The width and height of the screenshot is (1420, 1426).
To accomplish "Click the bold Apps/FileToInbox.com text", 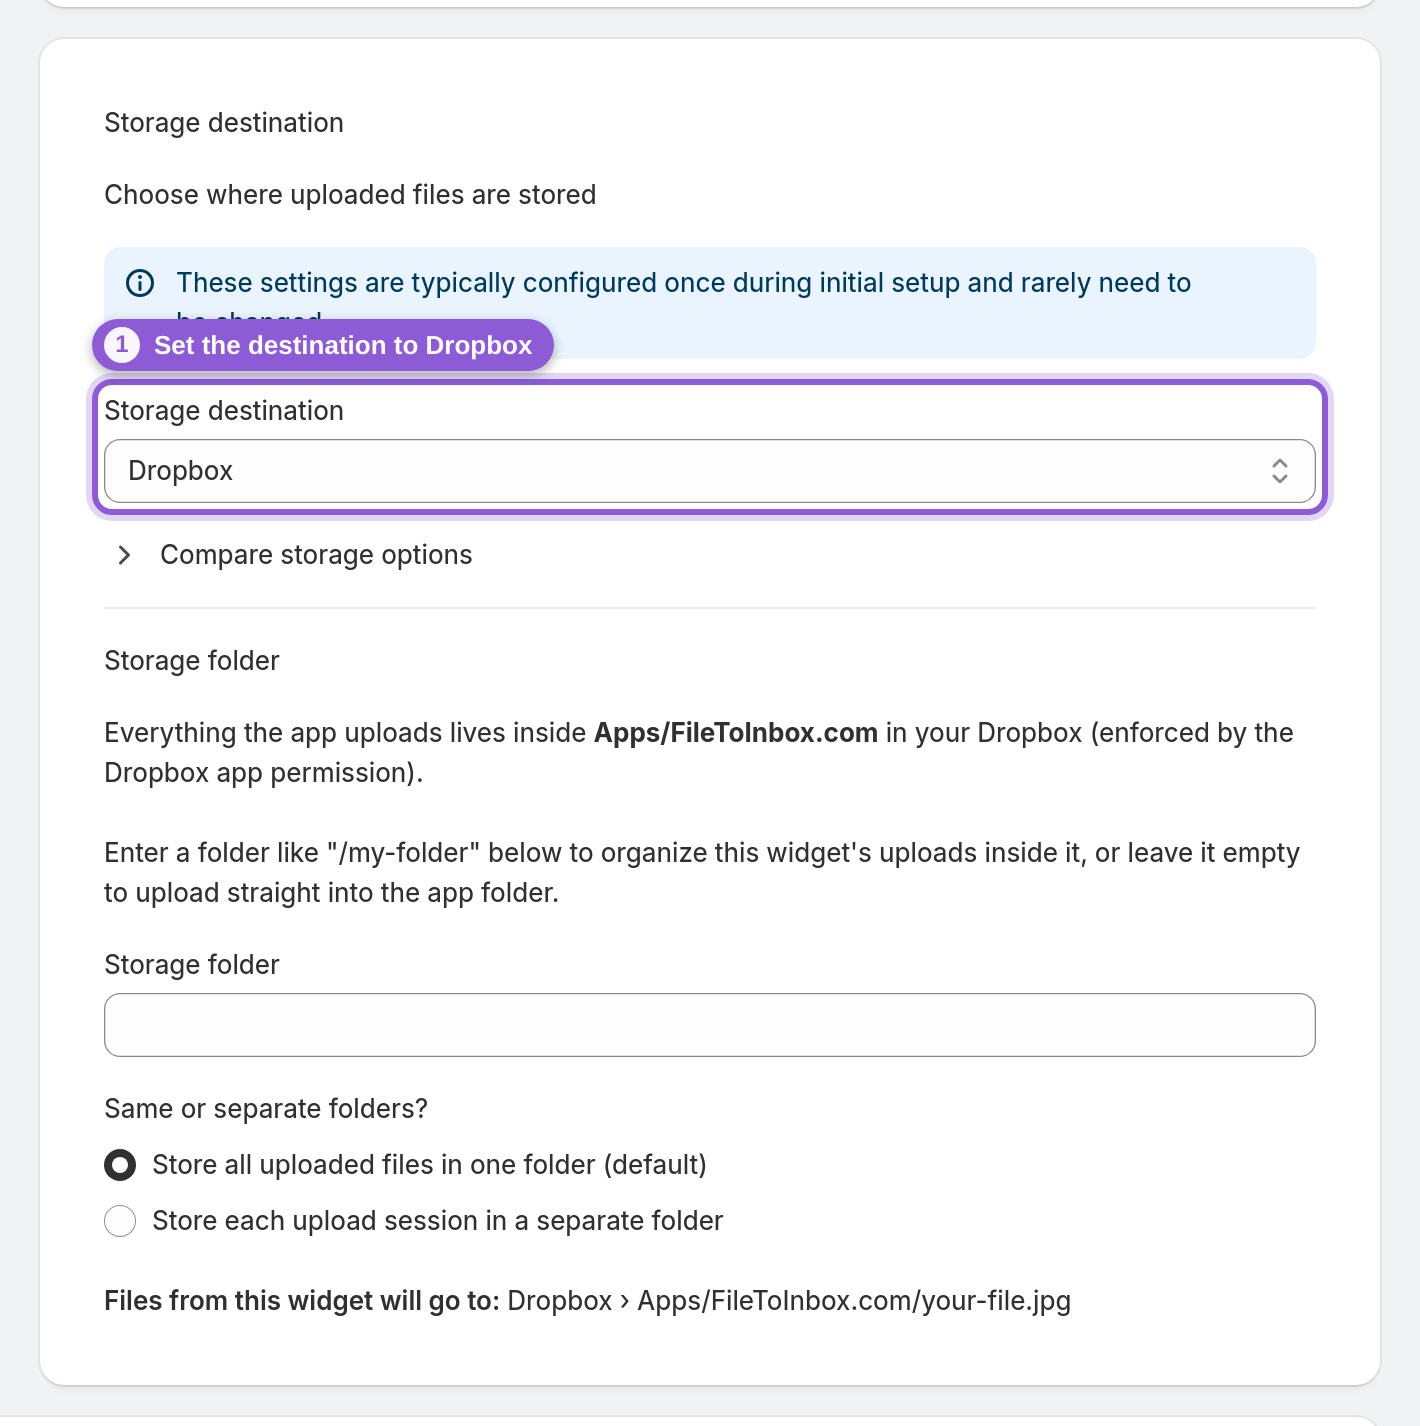I will [x=735, y=733].
